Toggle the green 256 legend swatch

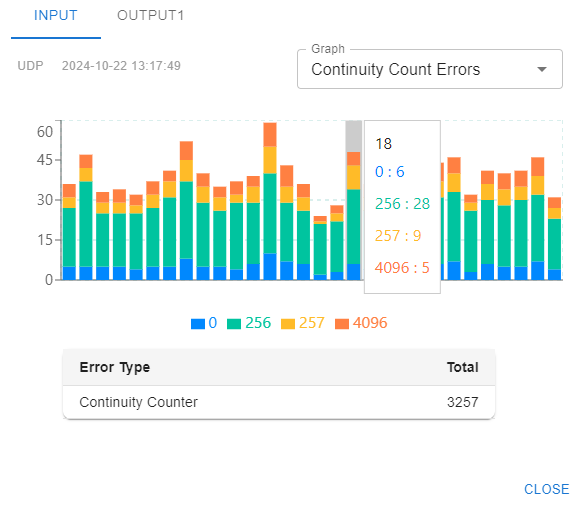234,324
